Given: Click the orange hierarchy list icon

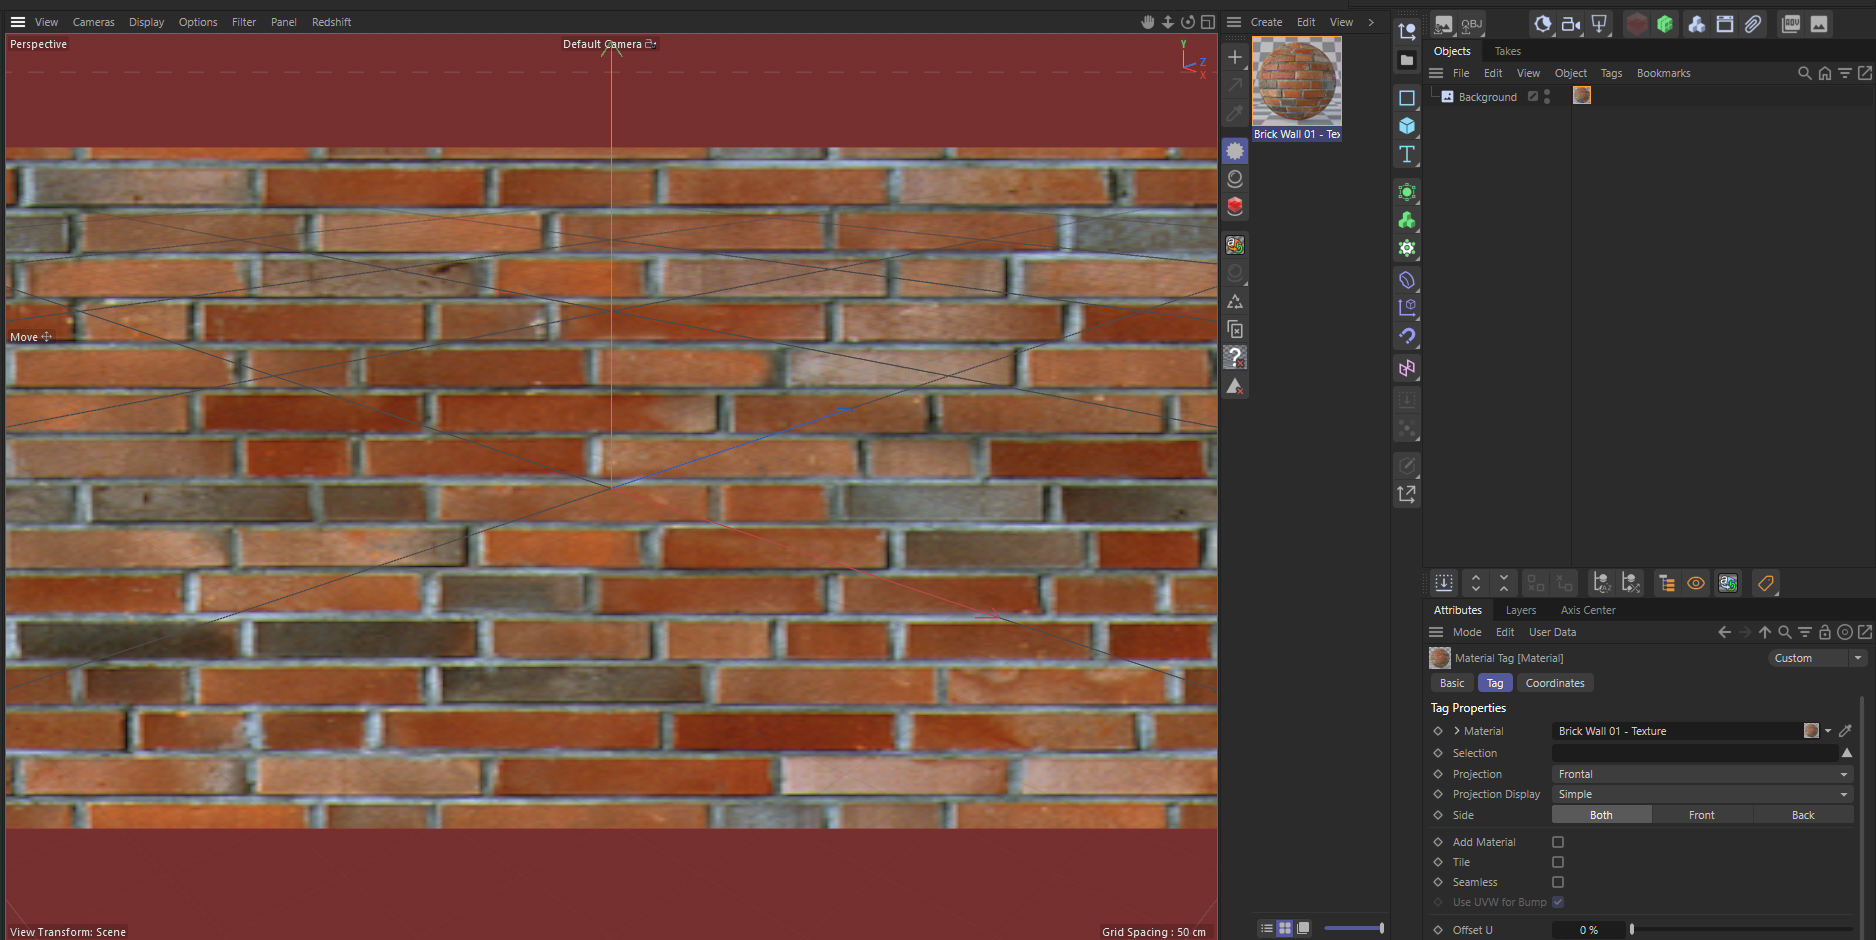Looking at the screenshot, I should [x=1667, y=583].
